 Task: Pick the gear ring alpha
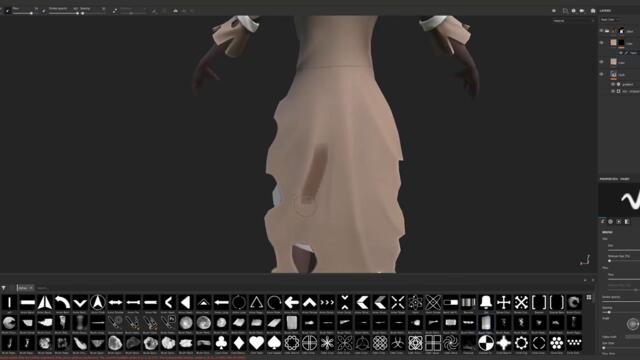(521, 343)
